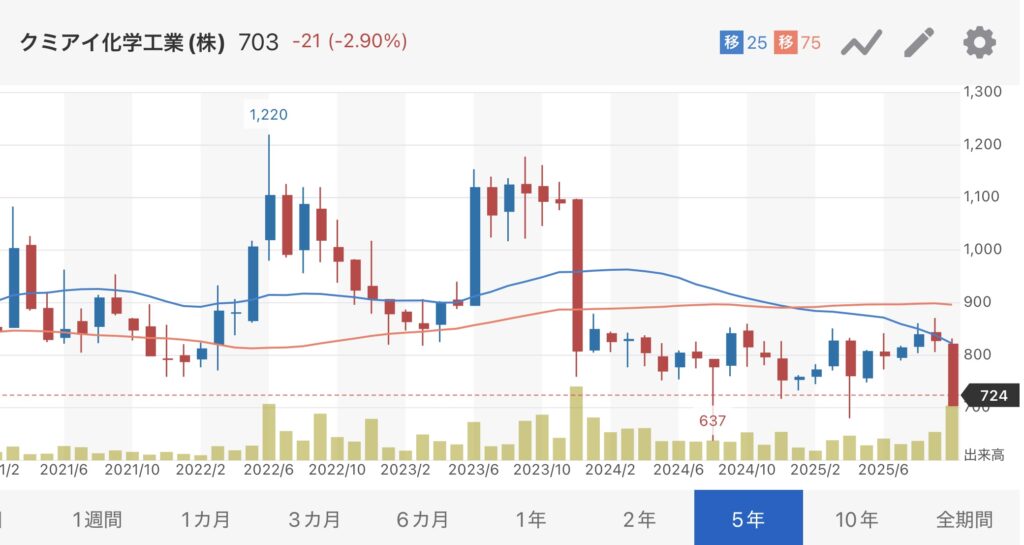Screen dimensions: 1024x545
Task: Change the range to 10年
Action: click(856, 519)
